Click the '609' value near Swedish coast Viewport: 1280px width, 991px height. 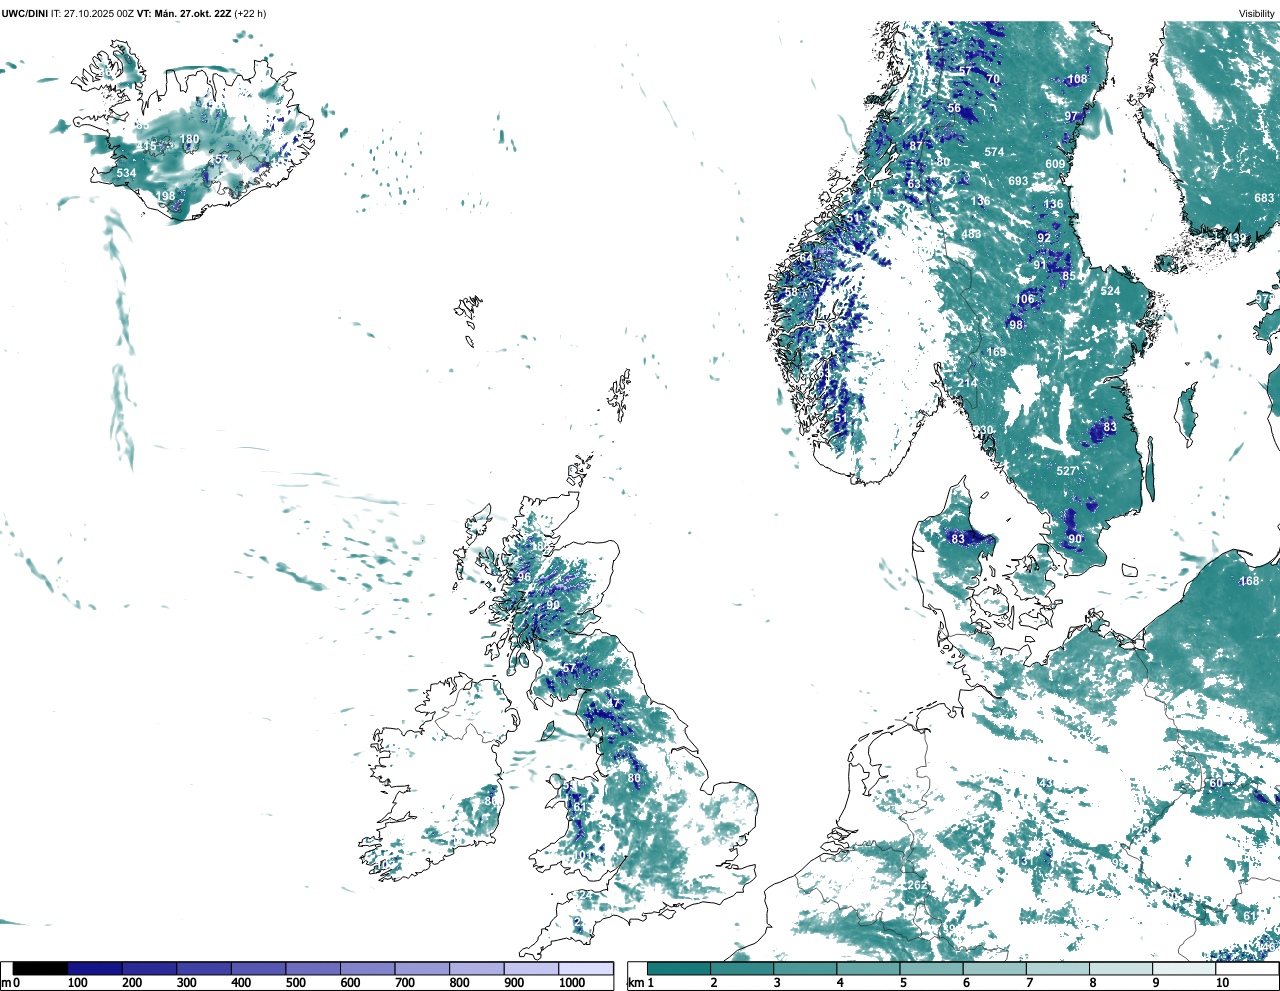click(x=1055, y=164)
